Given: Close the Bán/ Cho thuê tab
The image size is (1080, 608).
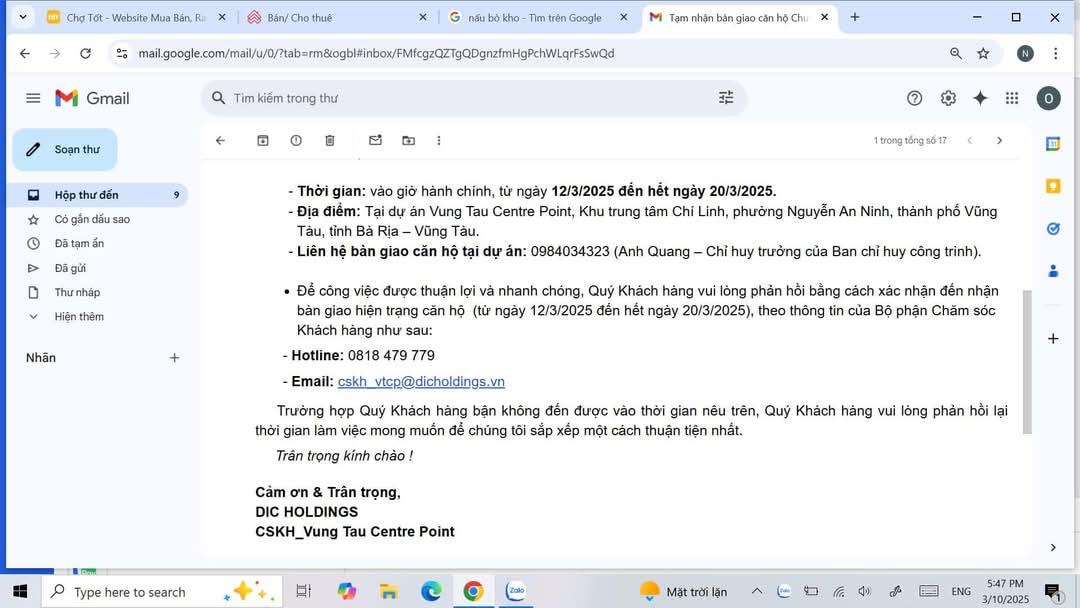Looking at the screenshot, I should coord(423,17).
